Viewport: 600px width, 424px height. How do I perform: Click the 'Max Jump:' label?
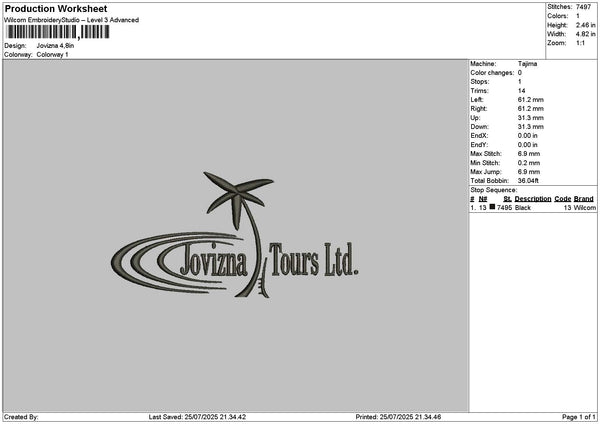[486, 172]
